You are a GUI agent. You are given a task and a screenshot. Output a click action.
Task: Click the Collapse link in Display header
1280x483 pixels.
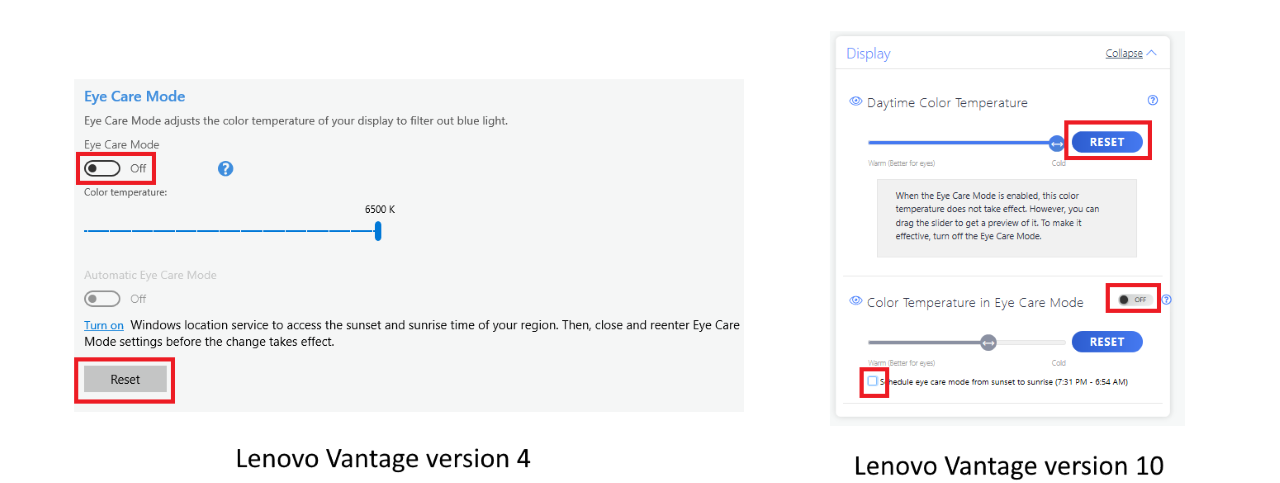(1124, 53)
